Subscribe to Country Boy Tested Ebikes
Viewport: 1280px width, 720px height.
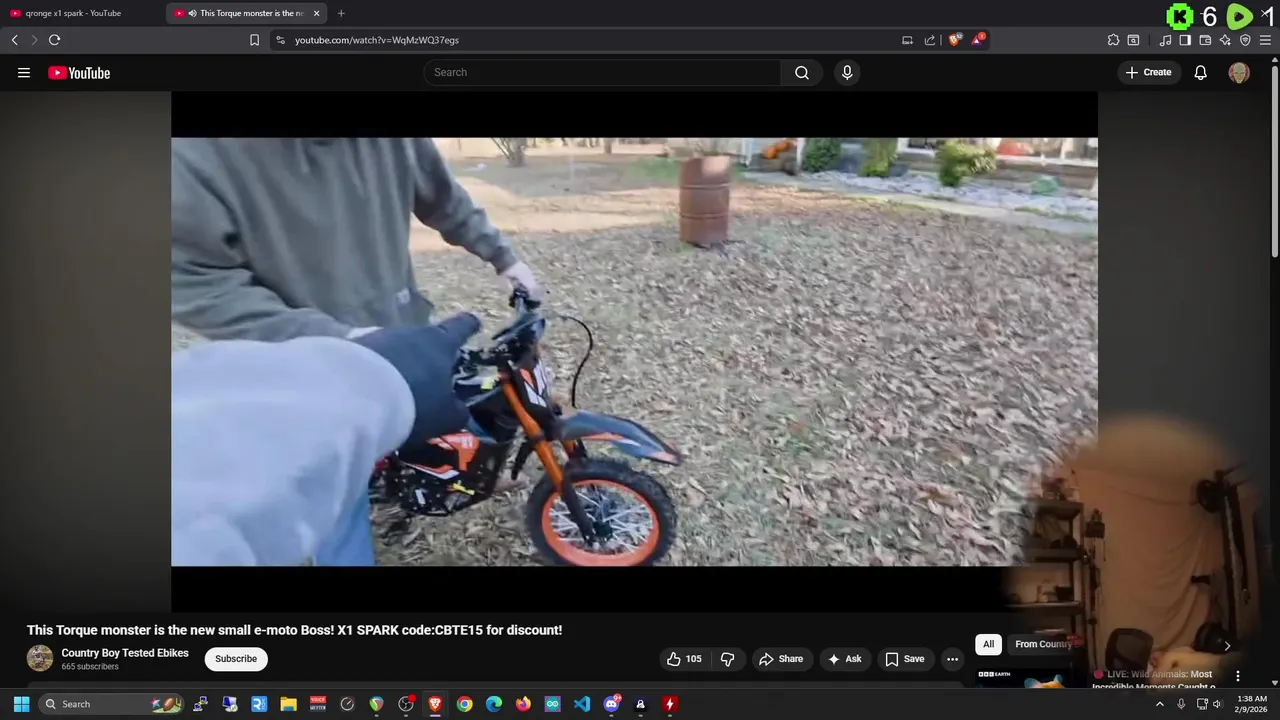[x=236, y=659]
